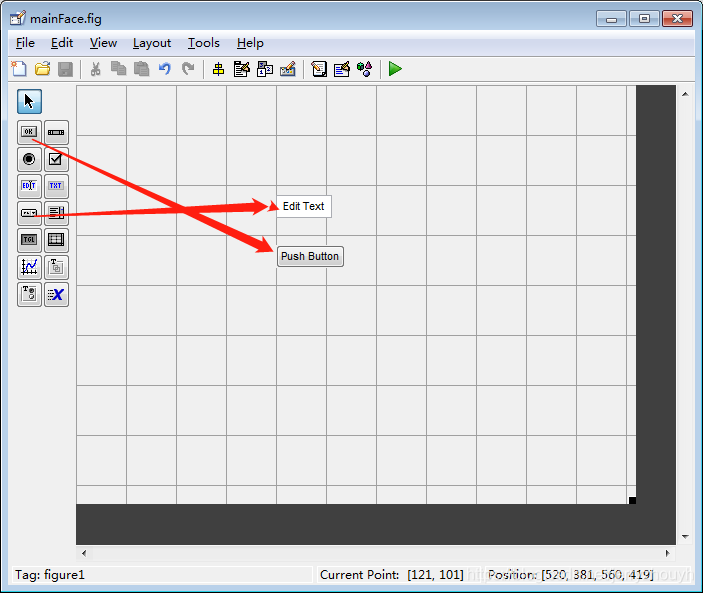The height and width of the screenshot is (593, 703).
Task: Select the Push Button on the canvas
Action: click(x=310, y=256)
